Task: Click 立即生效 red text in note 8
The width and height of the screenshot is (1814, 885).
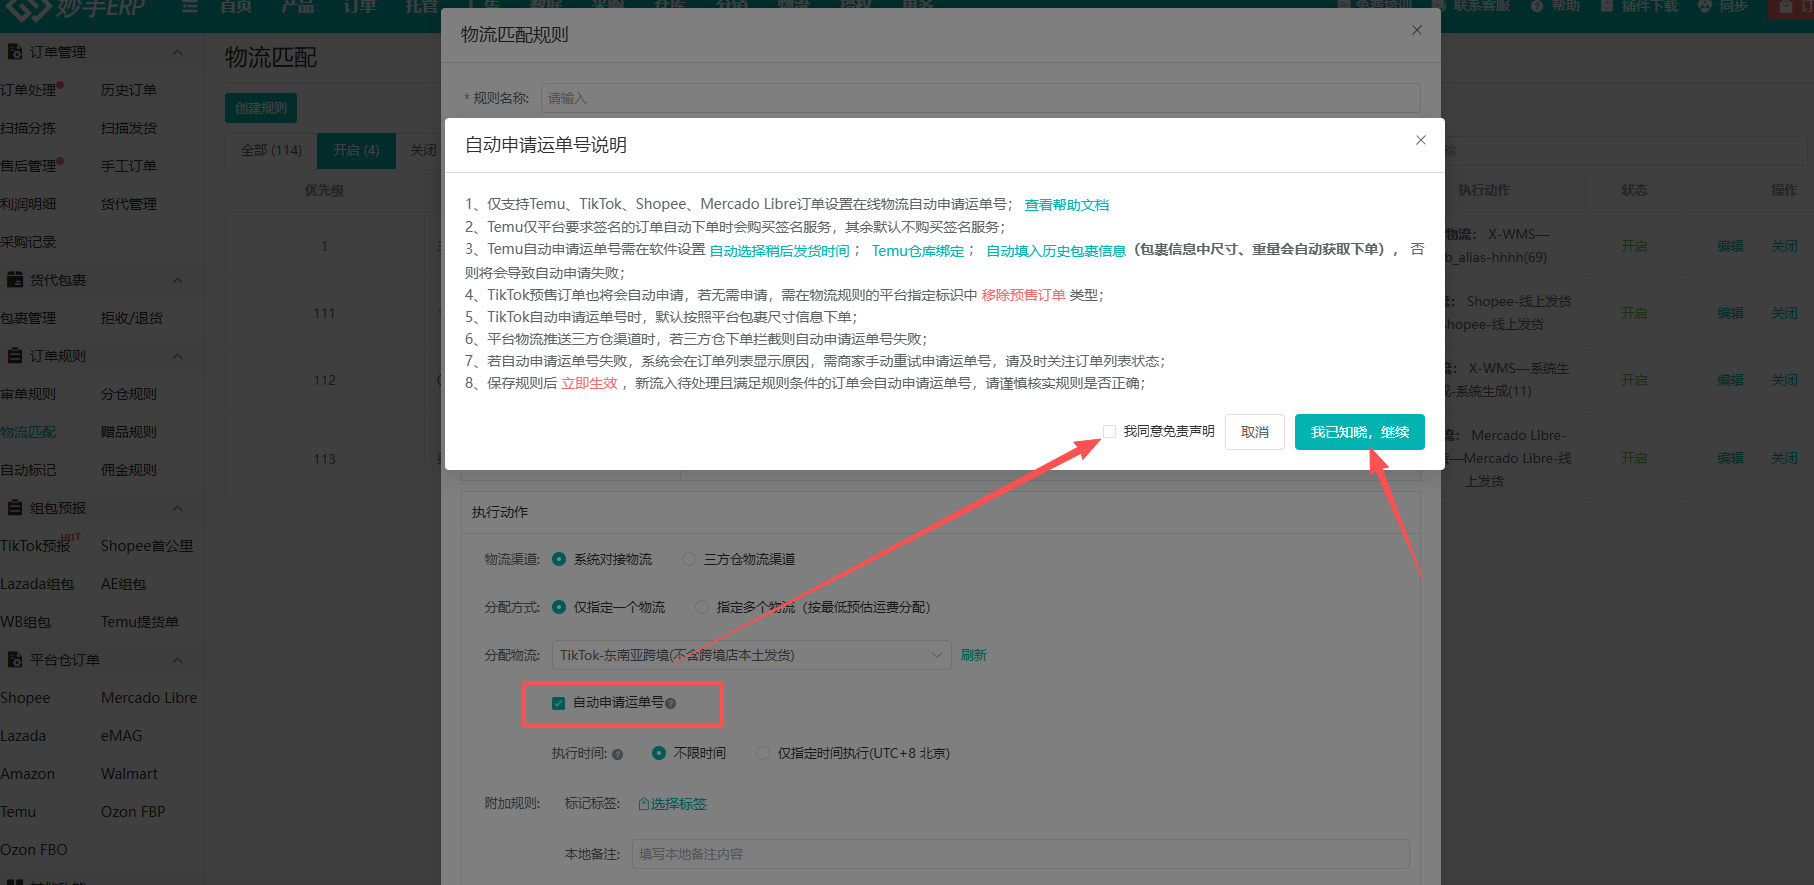Action: (589, 383)
